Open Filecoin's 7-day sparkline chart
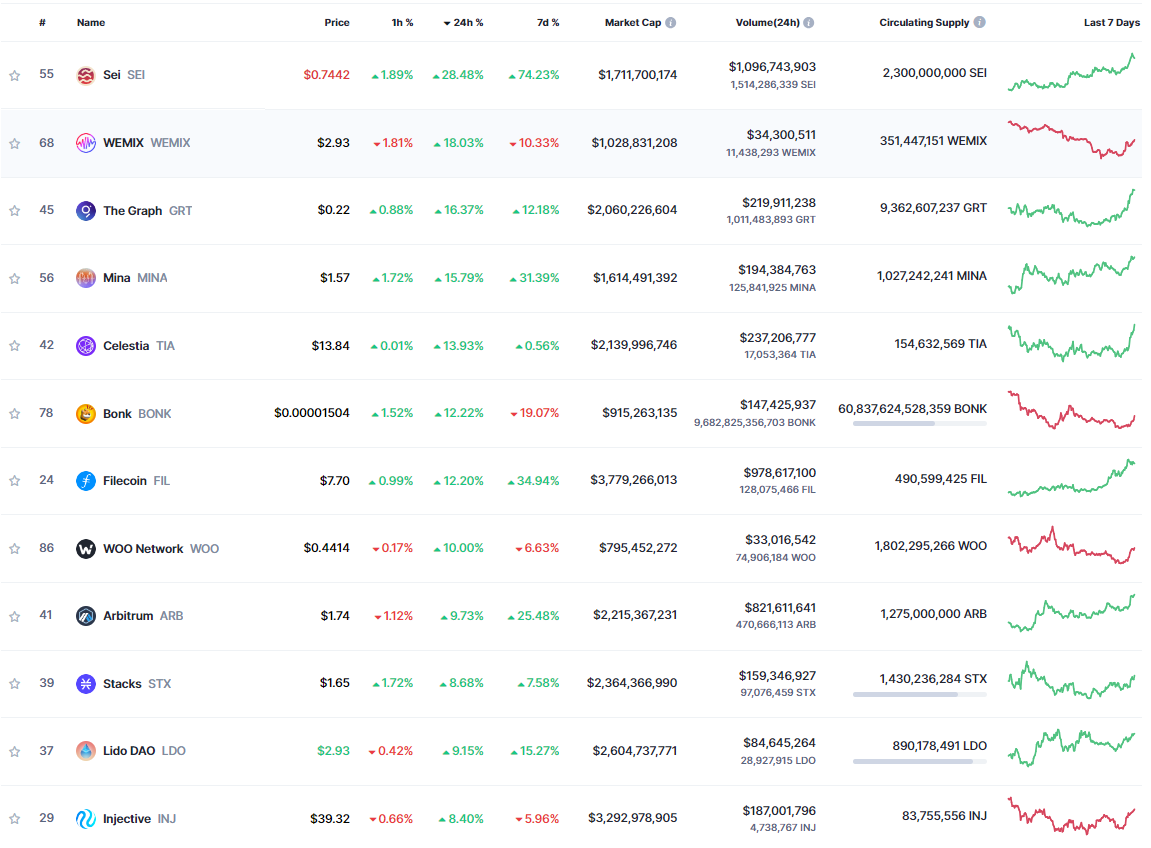Screen dimensions: 1151x848 coord(1072,478)
